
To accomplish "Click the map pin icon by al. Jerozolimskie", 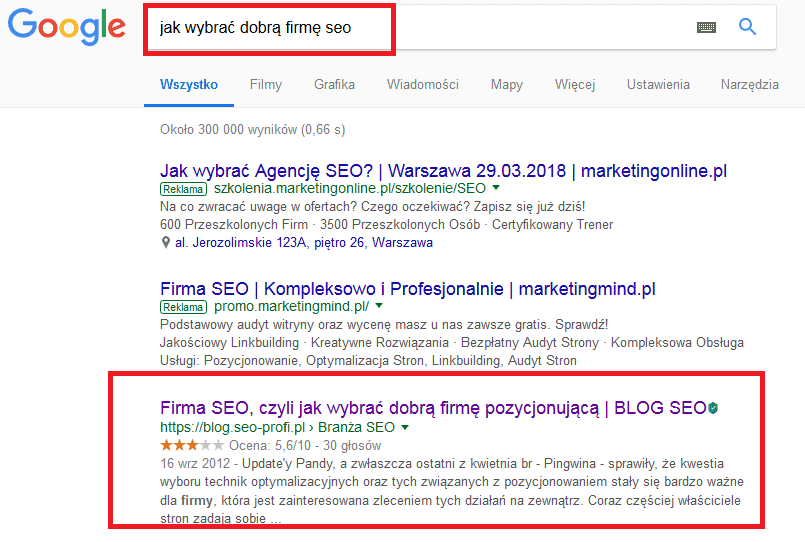I will (x=165, y=242).
